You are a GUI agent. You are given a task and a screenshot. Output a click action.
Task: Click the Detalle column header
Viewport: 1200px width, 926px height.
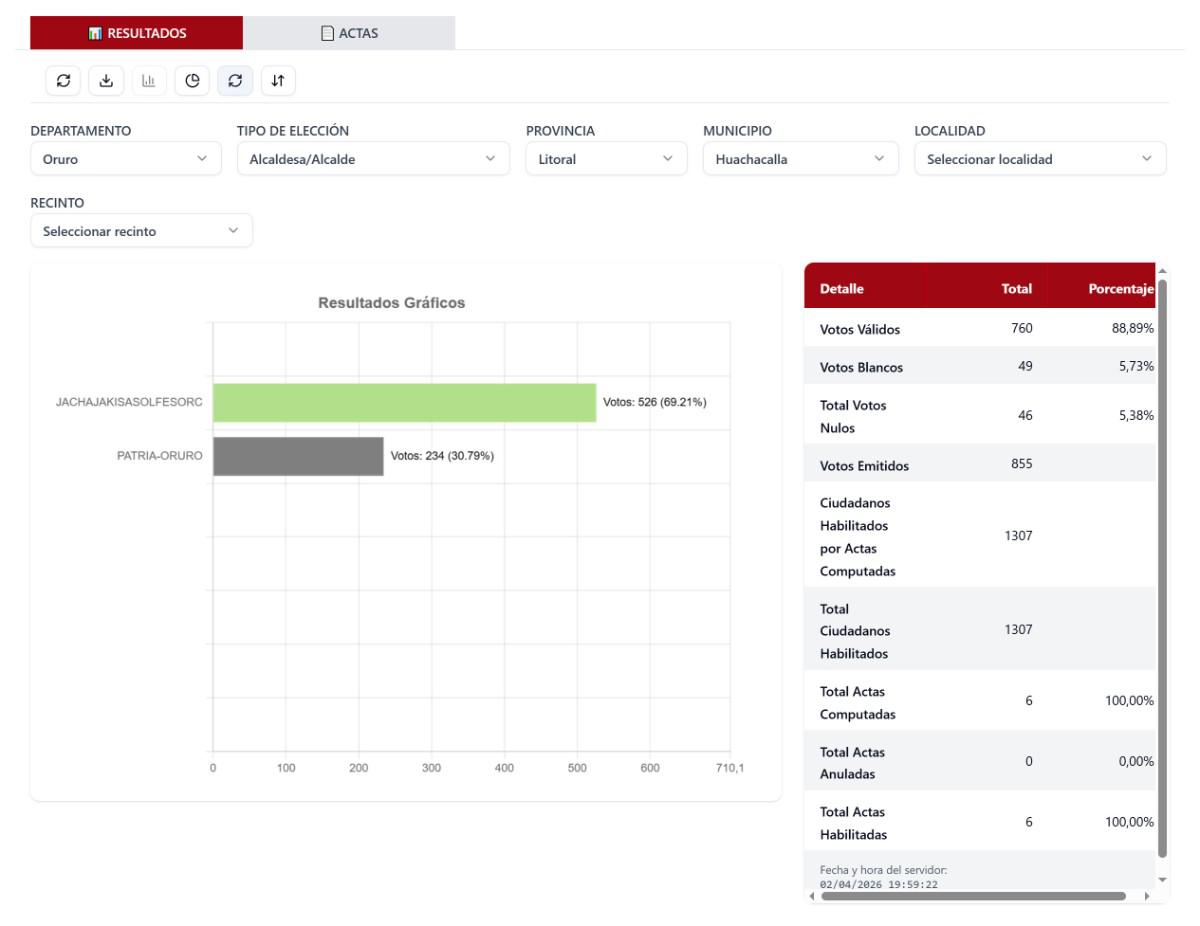point(842,290)
